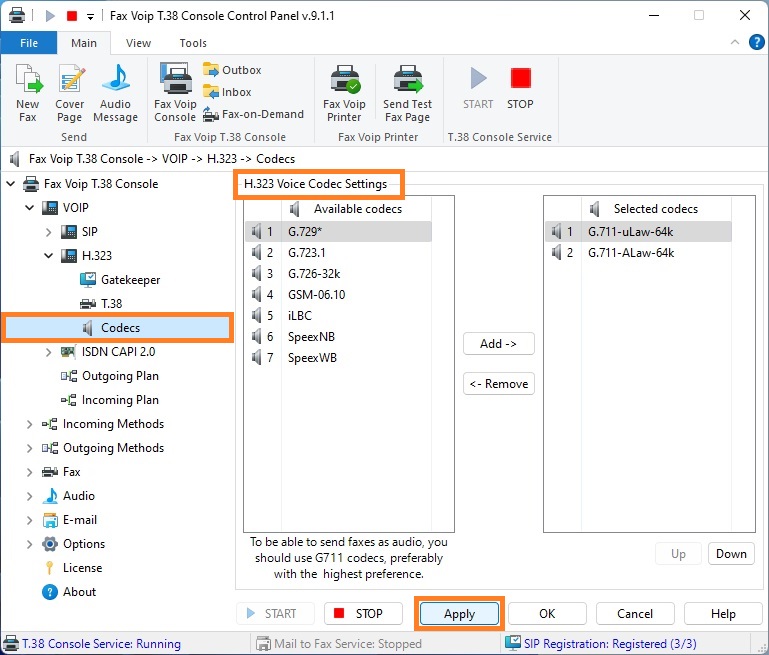
Task: Select G.723.1 in available codecs
Action: click(x=338, y=252)
